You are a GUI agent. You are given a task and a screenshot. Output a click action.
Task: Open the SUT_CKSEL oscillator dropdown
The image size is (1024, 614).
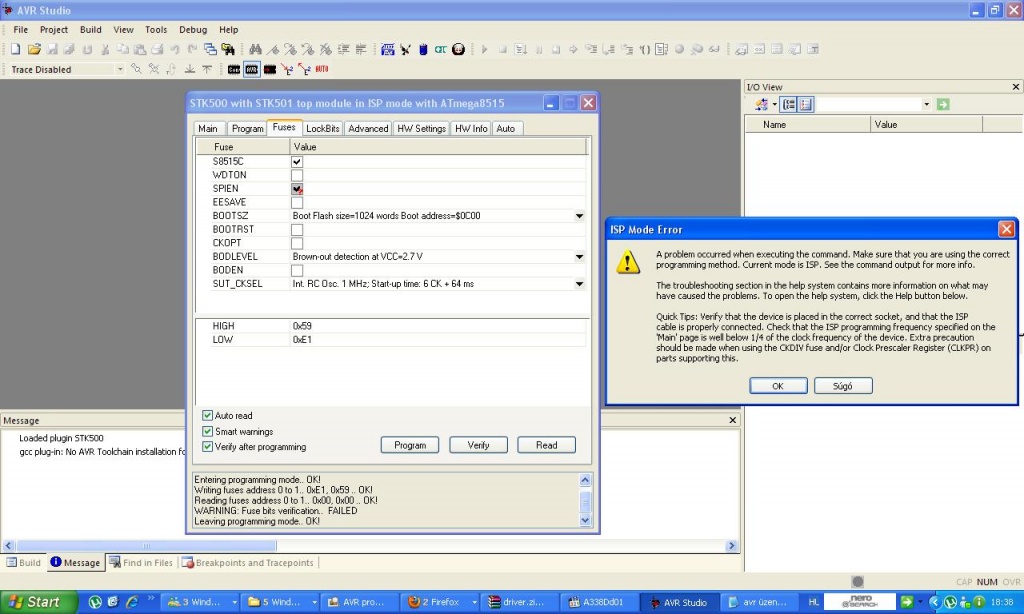point(579,284)
